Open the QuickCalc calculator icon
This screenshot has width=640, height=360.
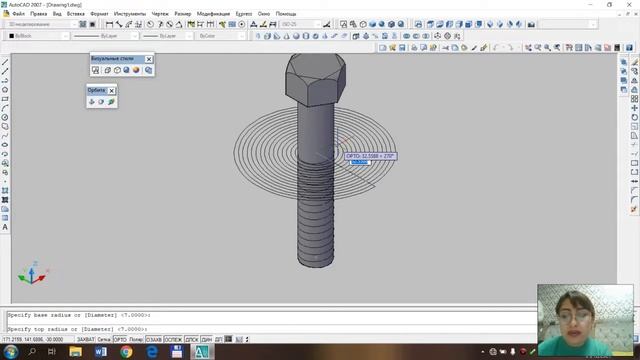617,48
